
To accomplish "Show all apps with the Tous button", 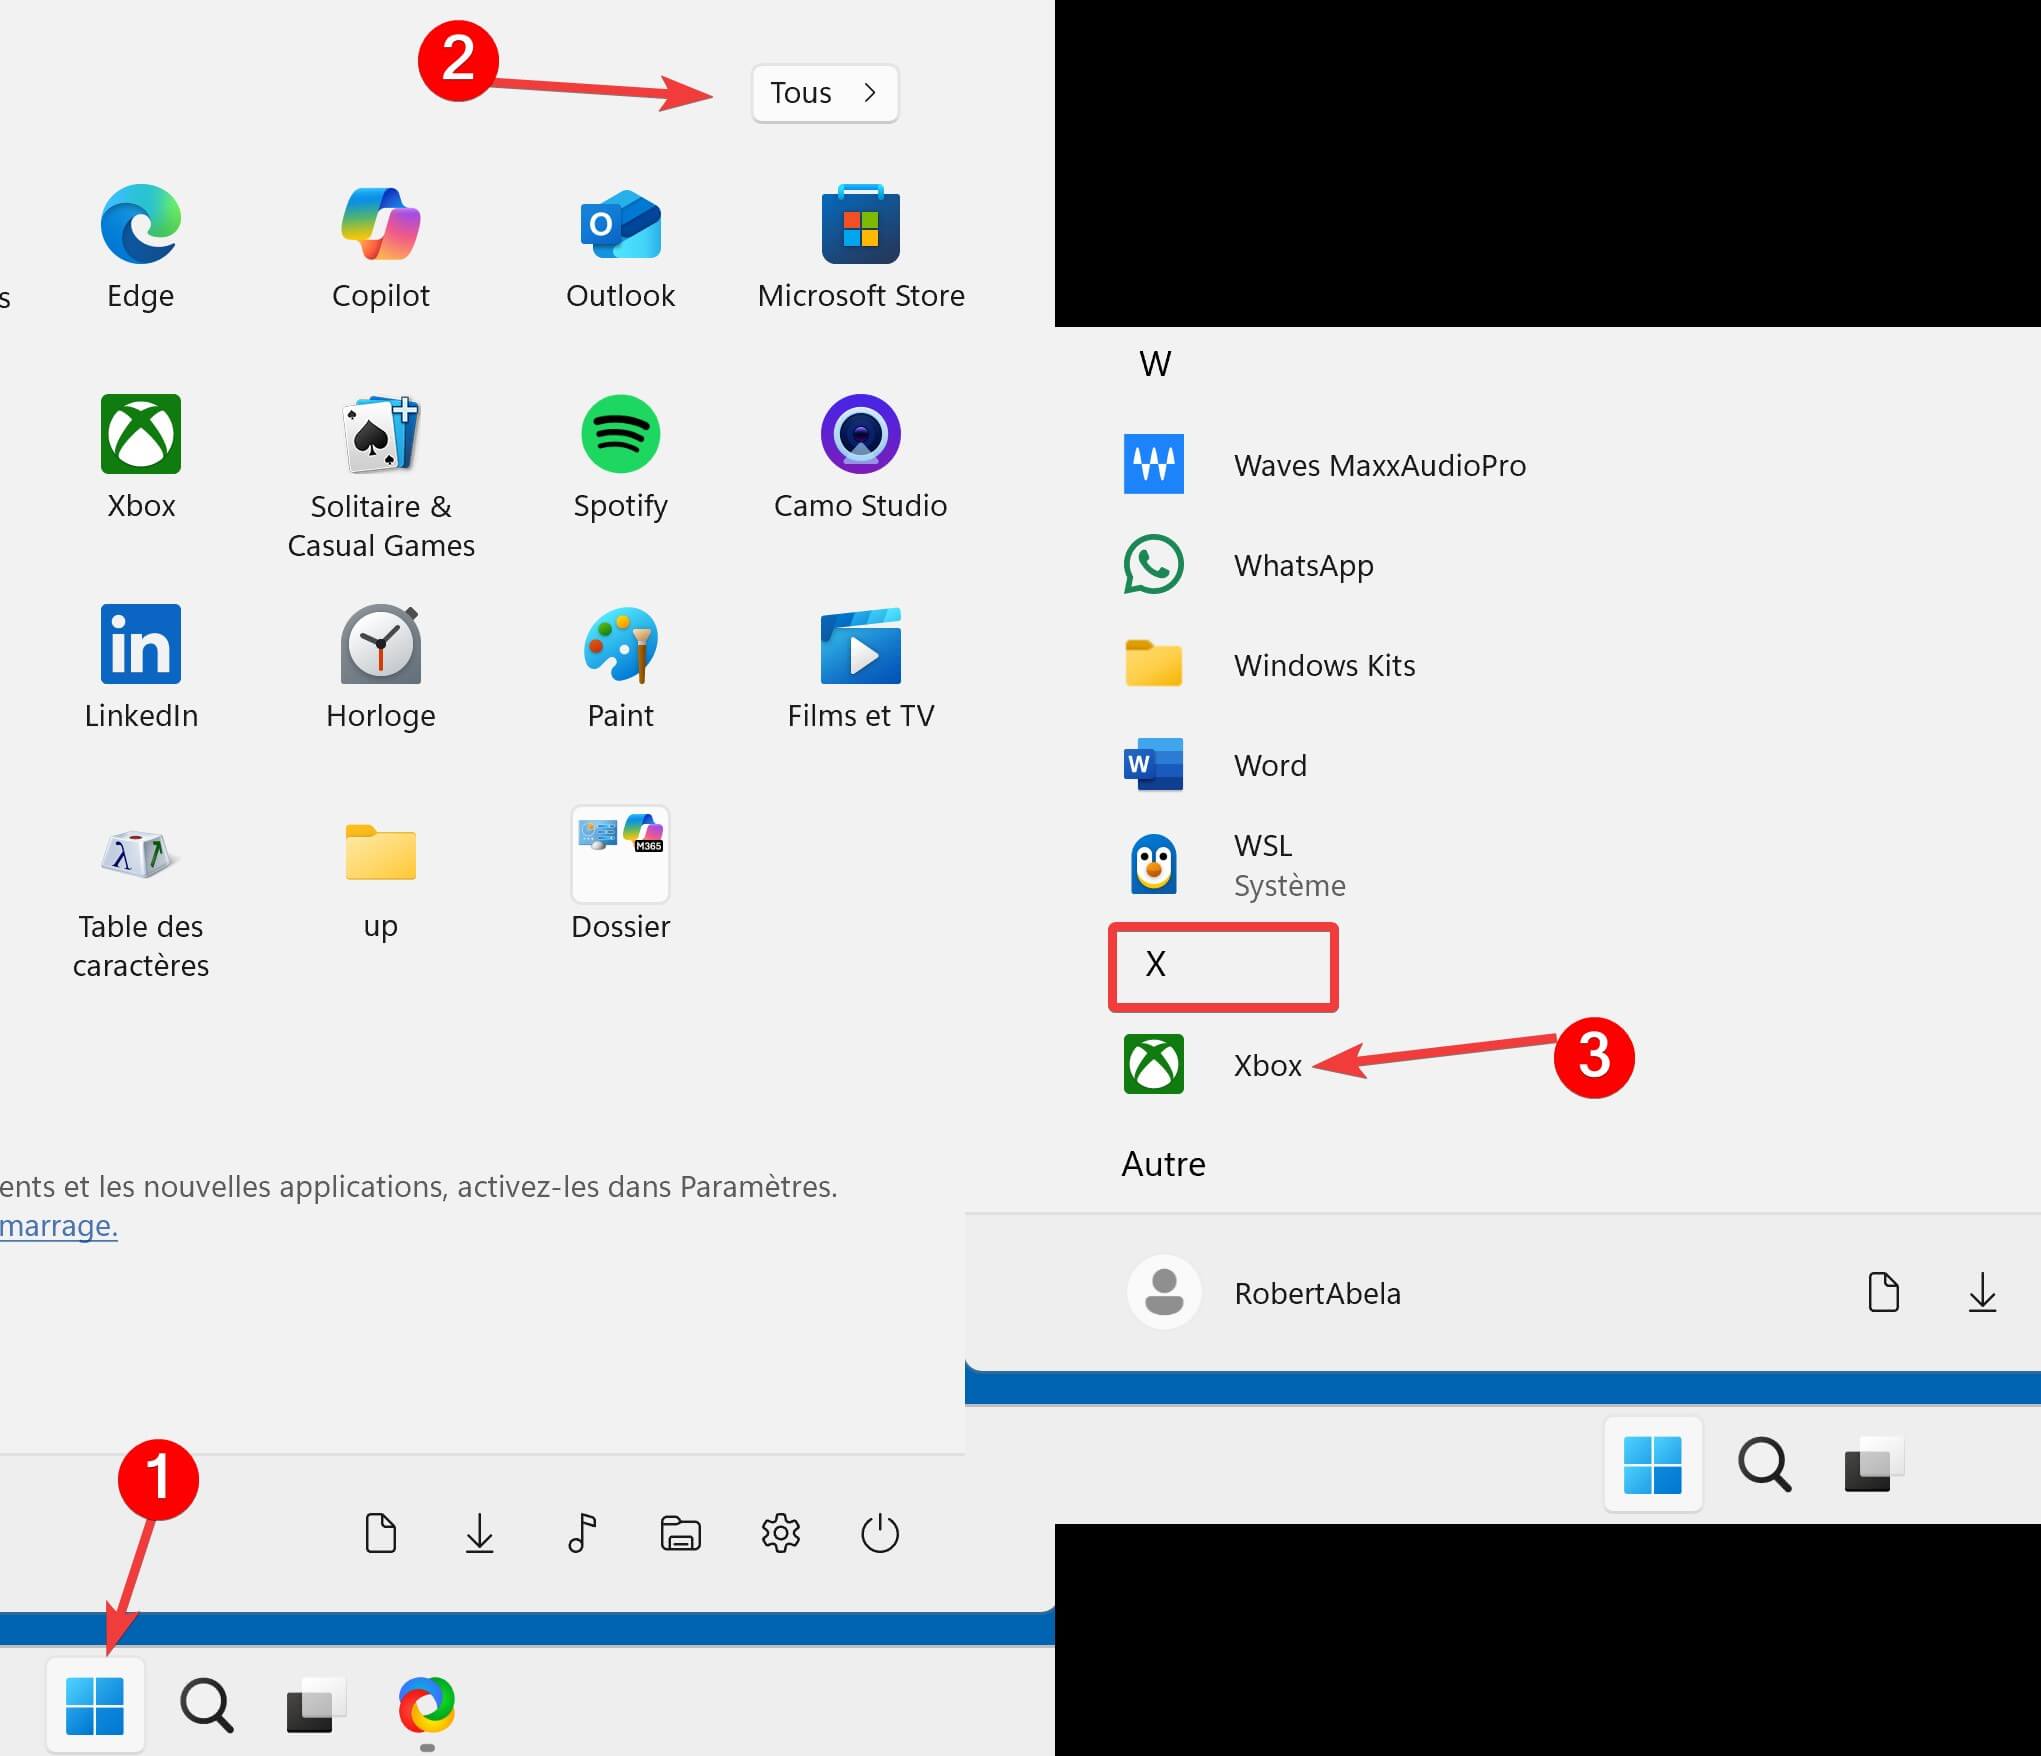I will click(x=825, y=93).
